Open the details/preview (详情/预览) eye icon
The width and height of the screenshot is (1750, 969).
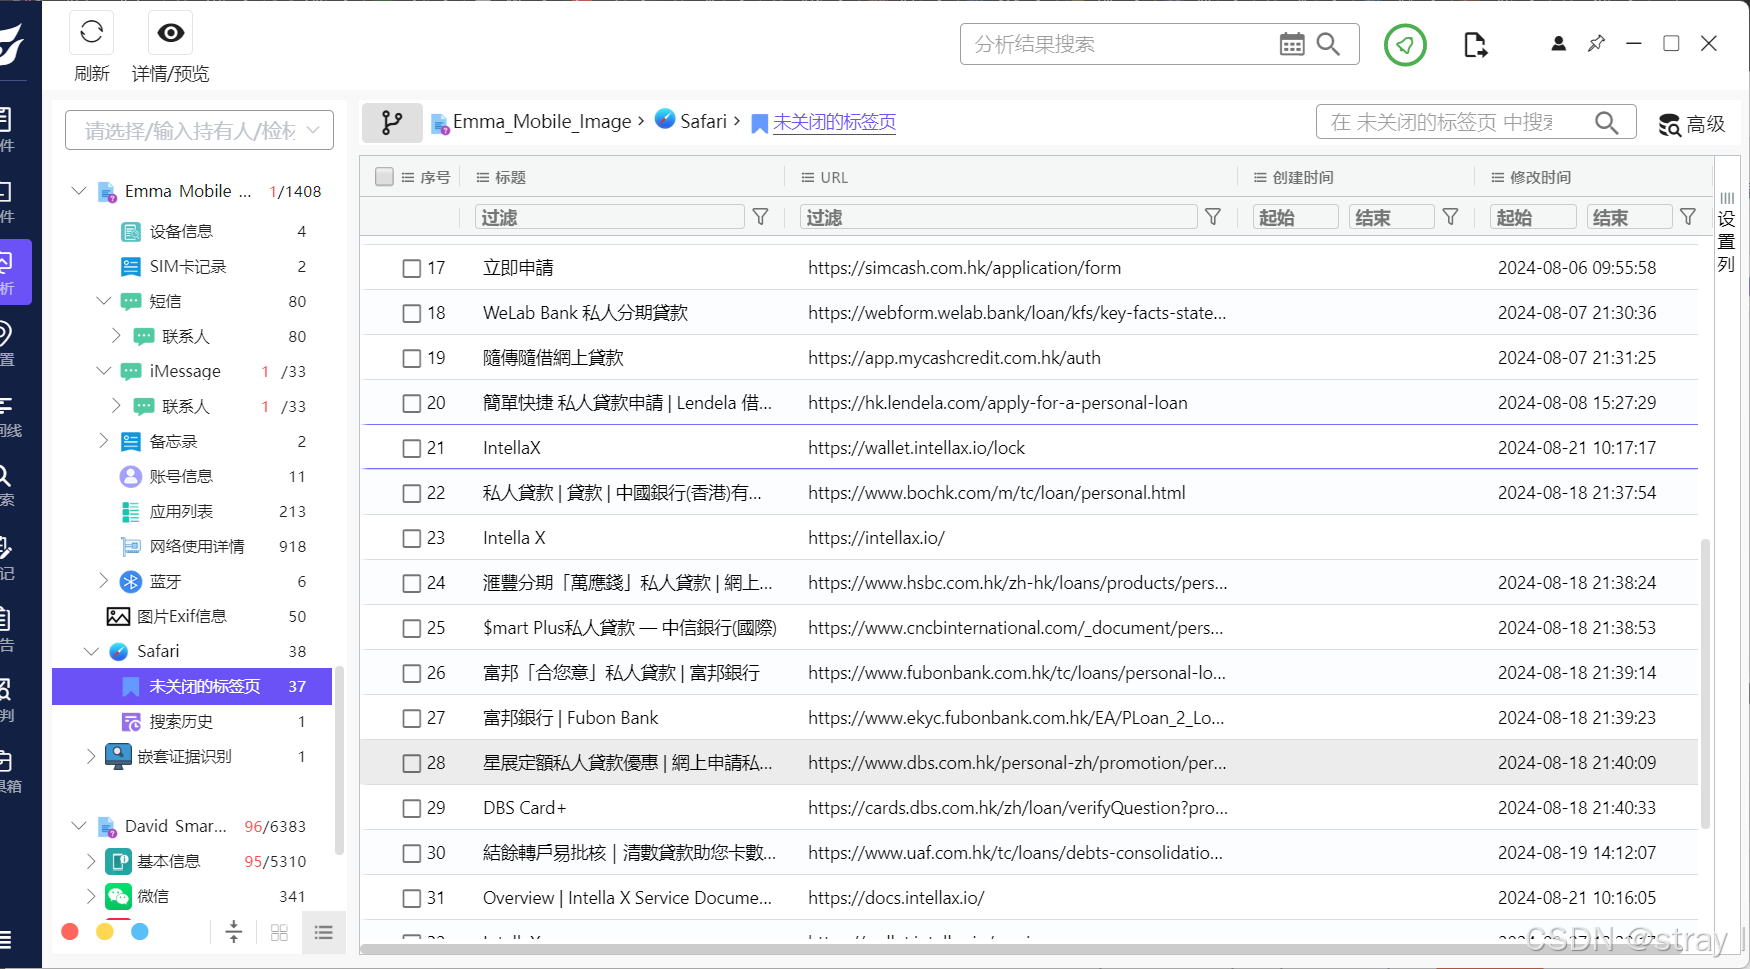pyautogui.click(x=171, y=32)
